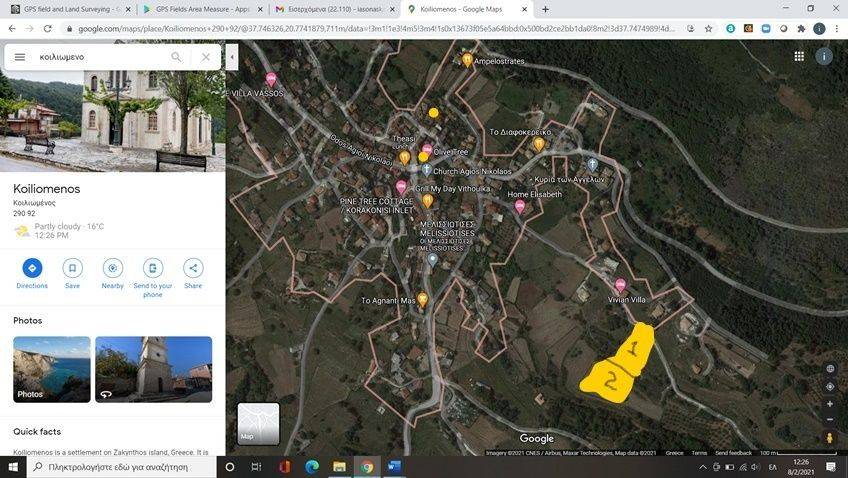Collapse the side panel arrow
The image size is (848, 478).
coord(232,58)
